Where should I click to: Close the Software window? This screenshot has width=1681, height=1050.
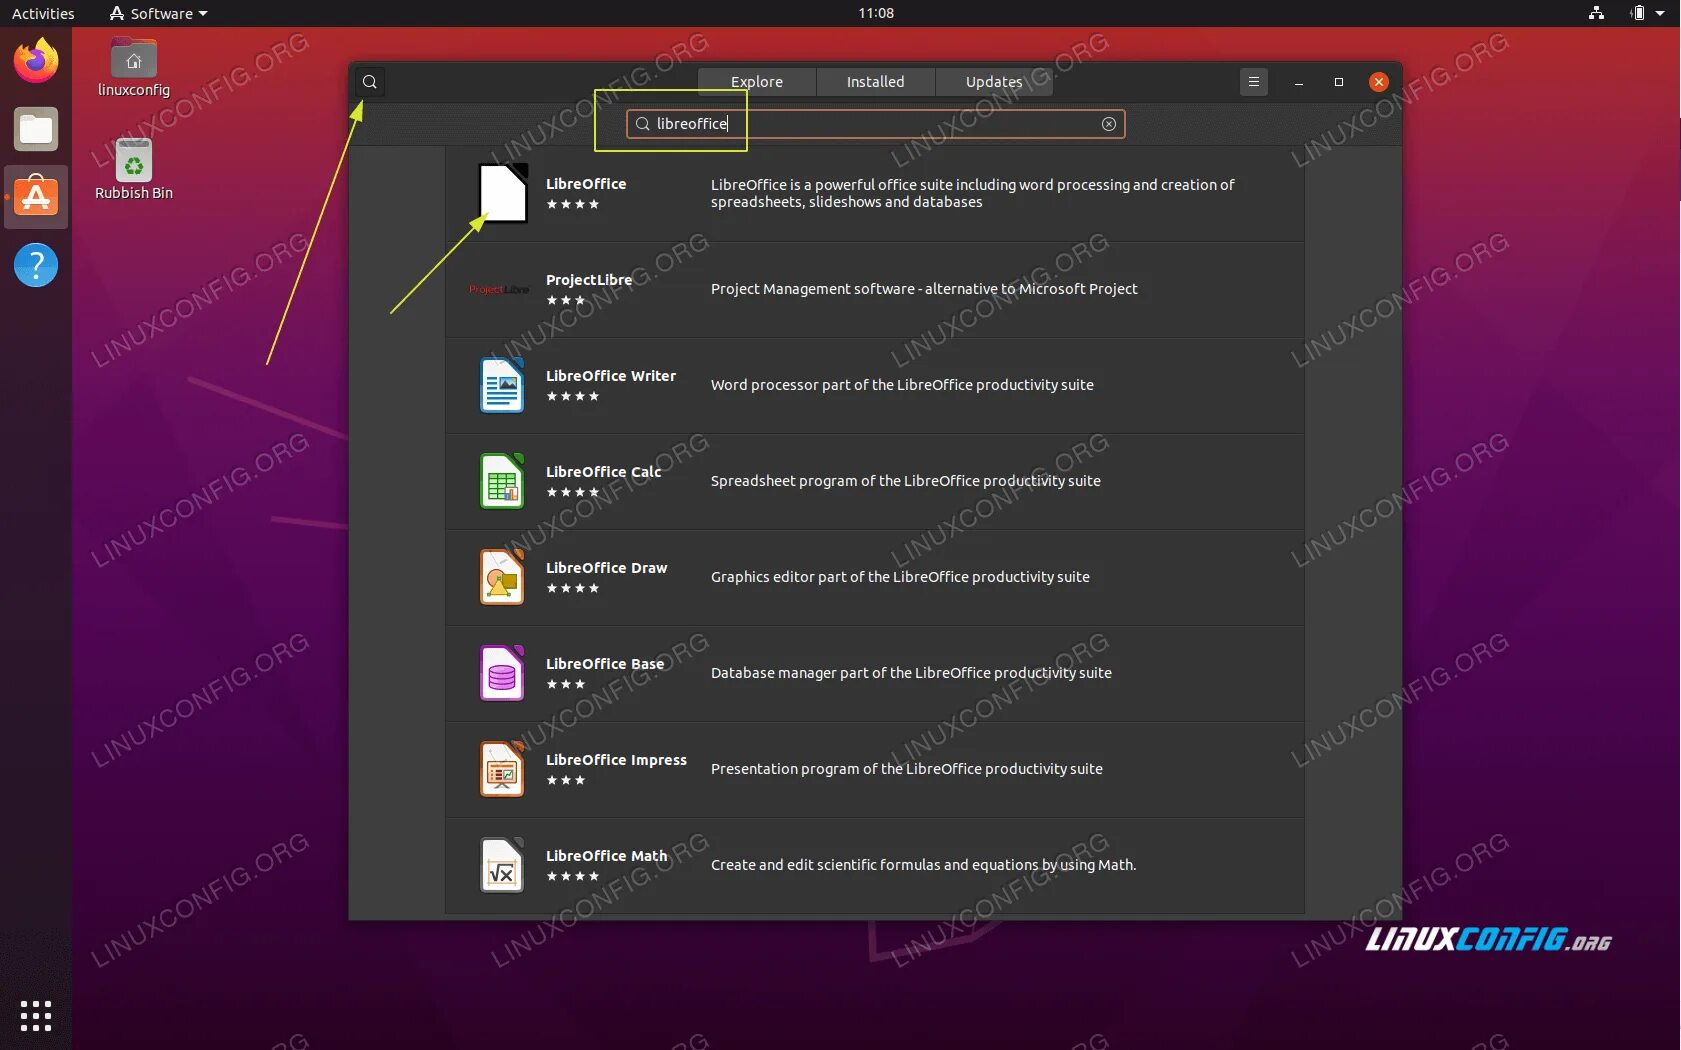click(1379, 82)
